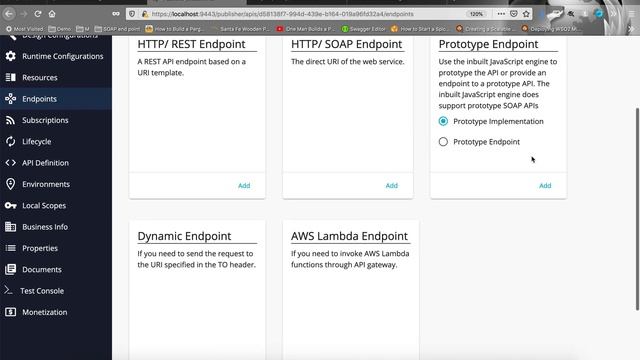This screenshot has height=360, width=640.
Task: Click the HTTP/ REST Endpoint heading
Action: (191, 44)
